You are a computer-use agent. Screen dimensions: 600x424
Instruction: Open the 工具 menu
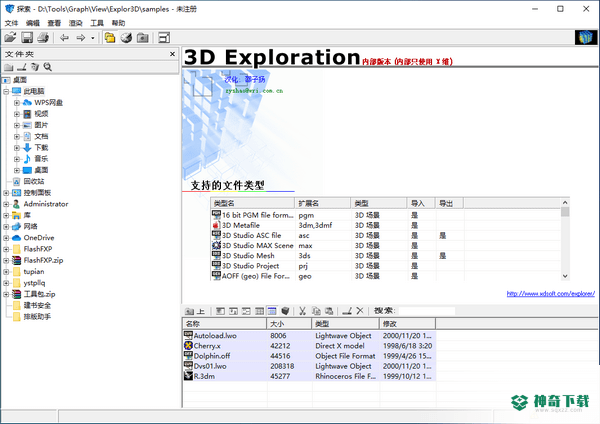(97, 23)
